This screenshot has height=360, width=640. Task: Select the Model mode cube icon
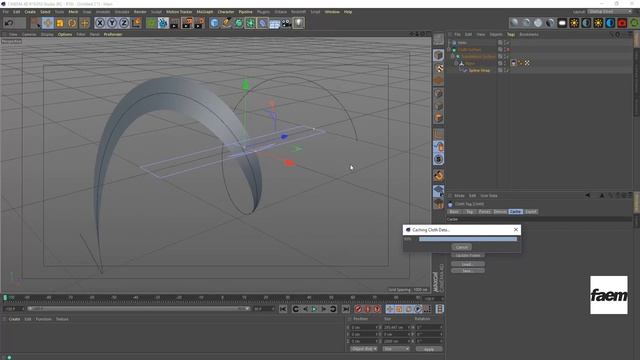click(x=438, y=55)
